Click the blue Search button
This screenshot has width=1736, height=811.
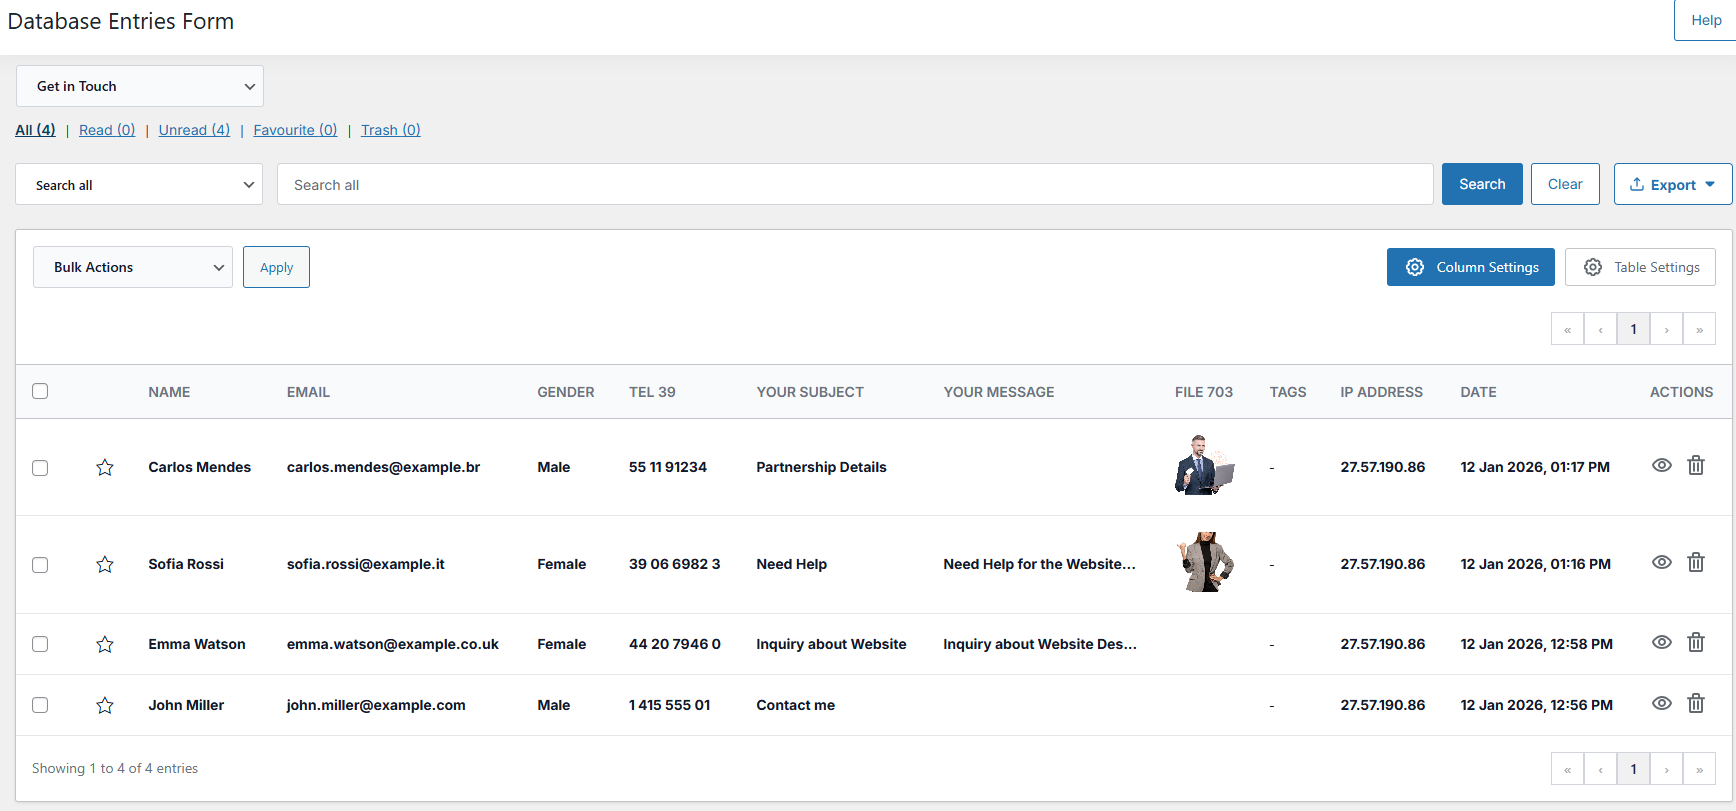(1481, 184)
